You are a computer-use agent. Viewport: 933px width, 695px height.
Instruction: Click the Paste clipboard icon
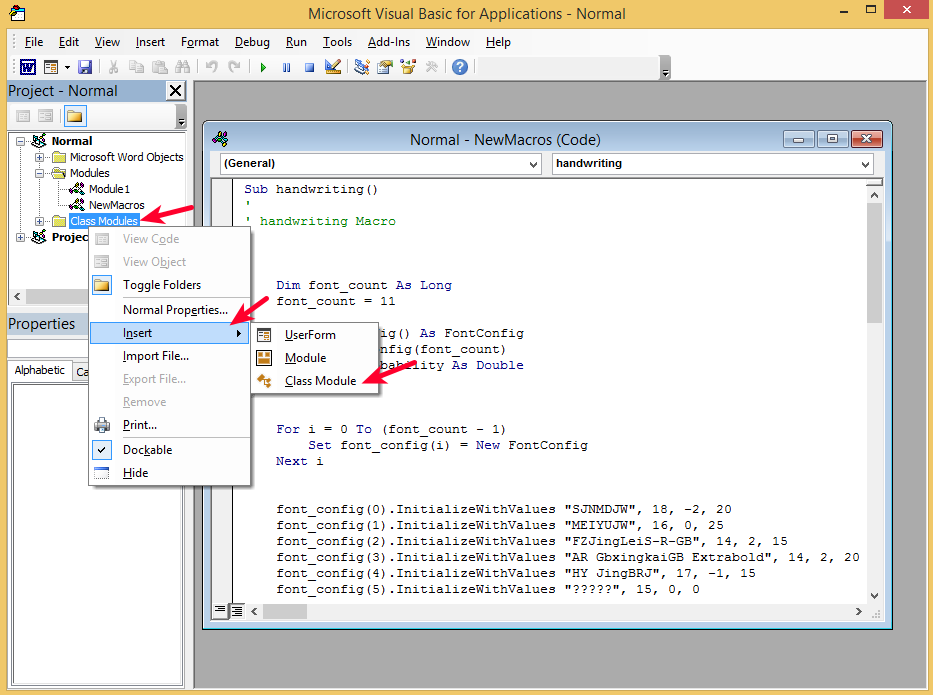coord(159,67)
